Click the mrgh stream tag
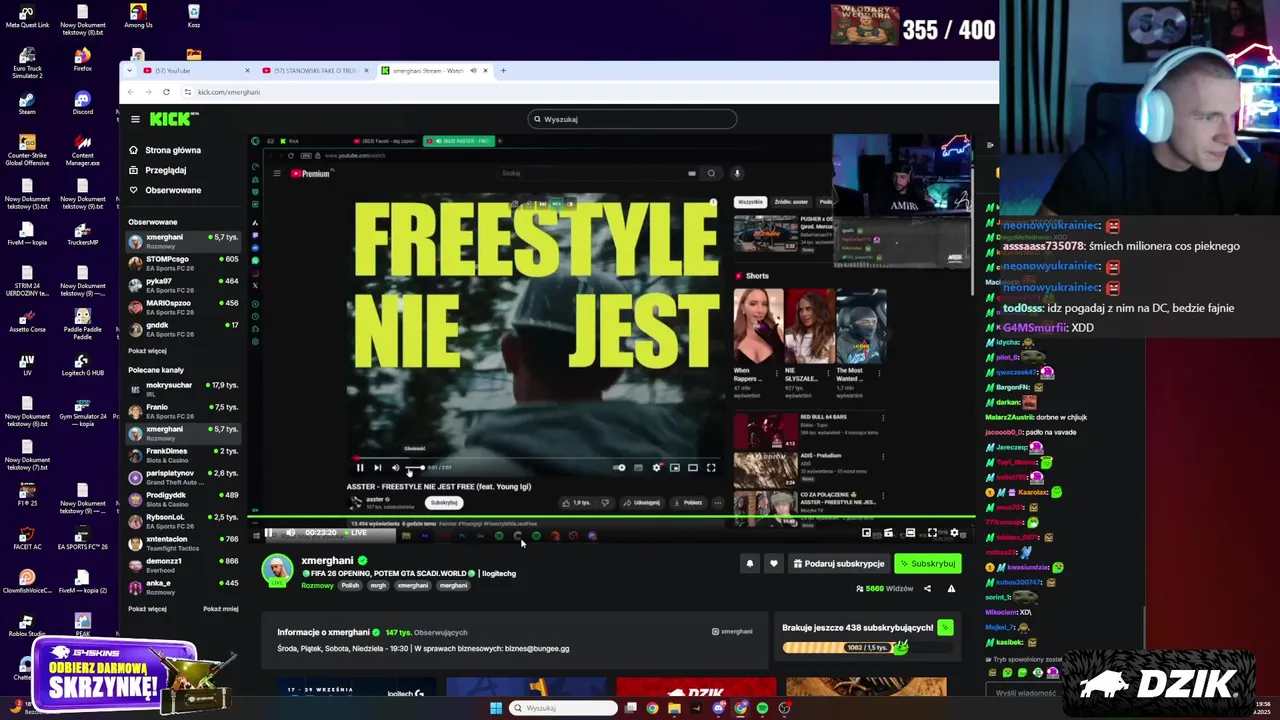The width and height of the screenshot is (1280, 720). [378, 585]
